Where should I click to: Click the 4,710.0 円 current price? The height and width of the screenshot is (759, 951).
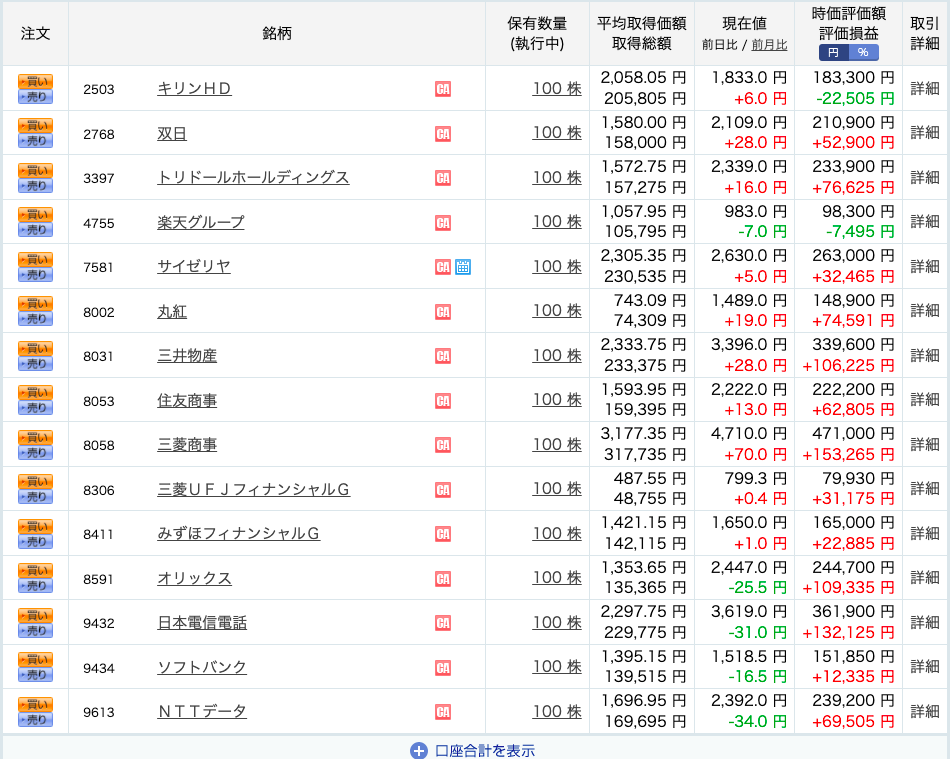point(749,434)
